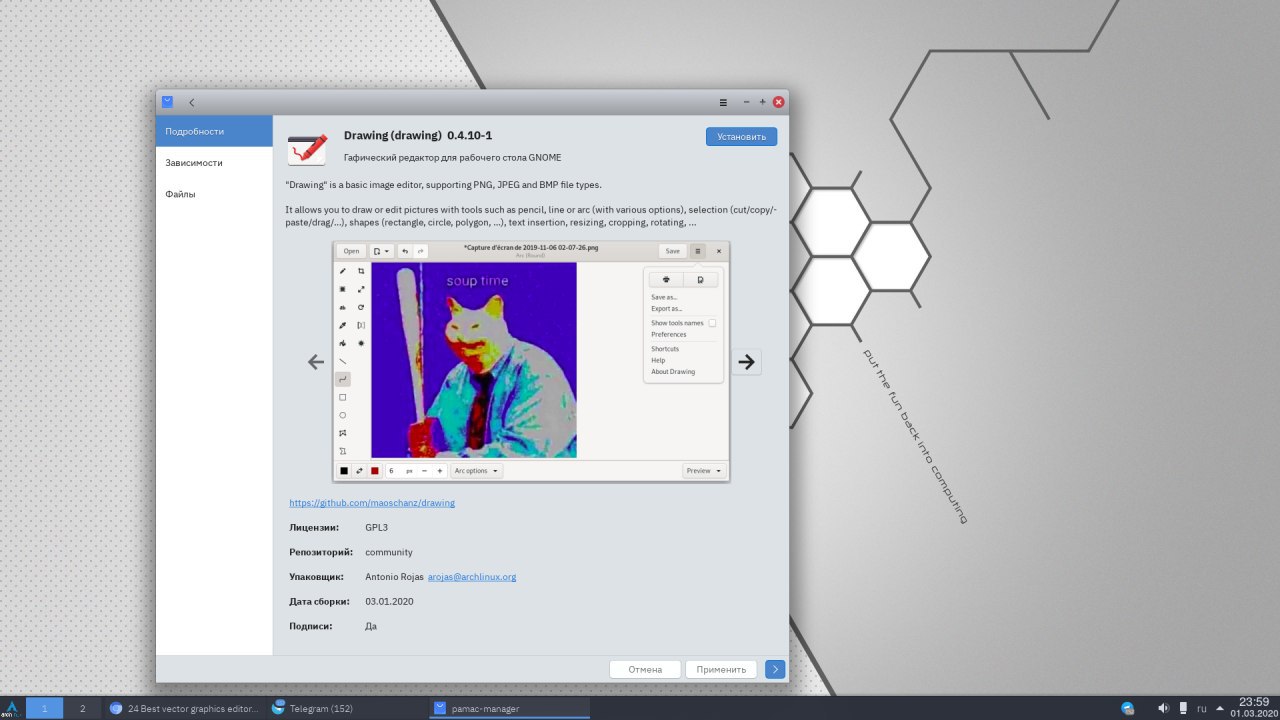The height and width of the screenshot is (720, 1280).
Task: Show previous screenshot with left arrow
Action: pyautogui.click(x=316, y=362)
